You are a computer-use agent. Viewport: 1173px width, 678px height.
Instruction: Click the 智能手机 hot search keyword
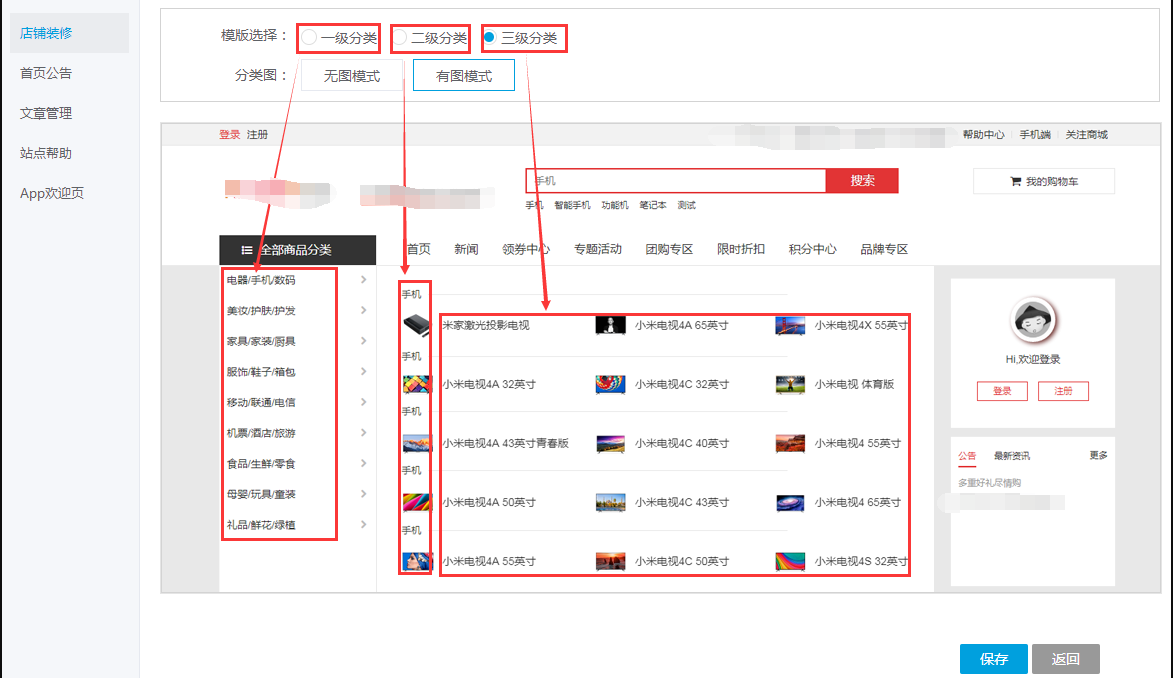pyautogui.click(x=572, y=205)
